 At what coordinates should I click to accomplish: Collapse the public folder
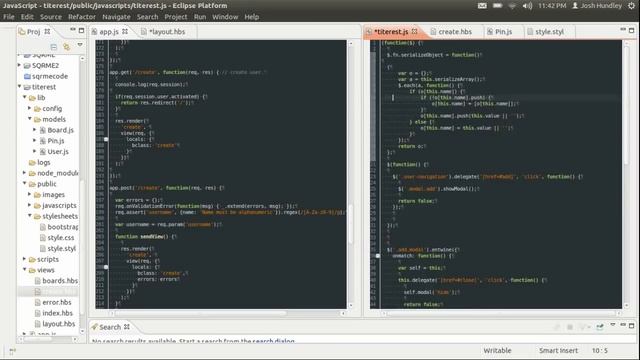click(x=24, y=183)
